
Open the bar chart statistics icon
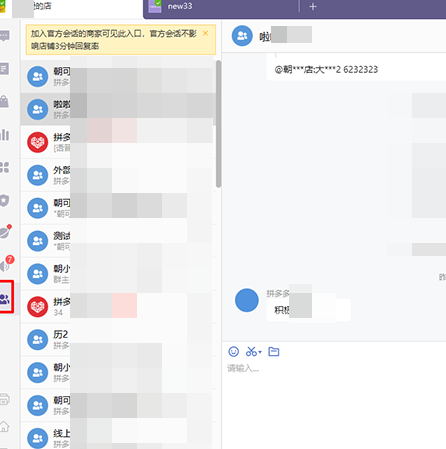click(4, 134)
